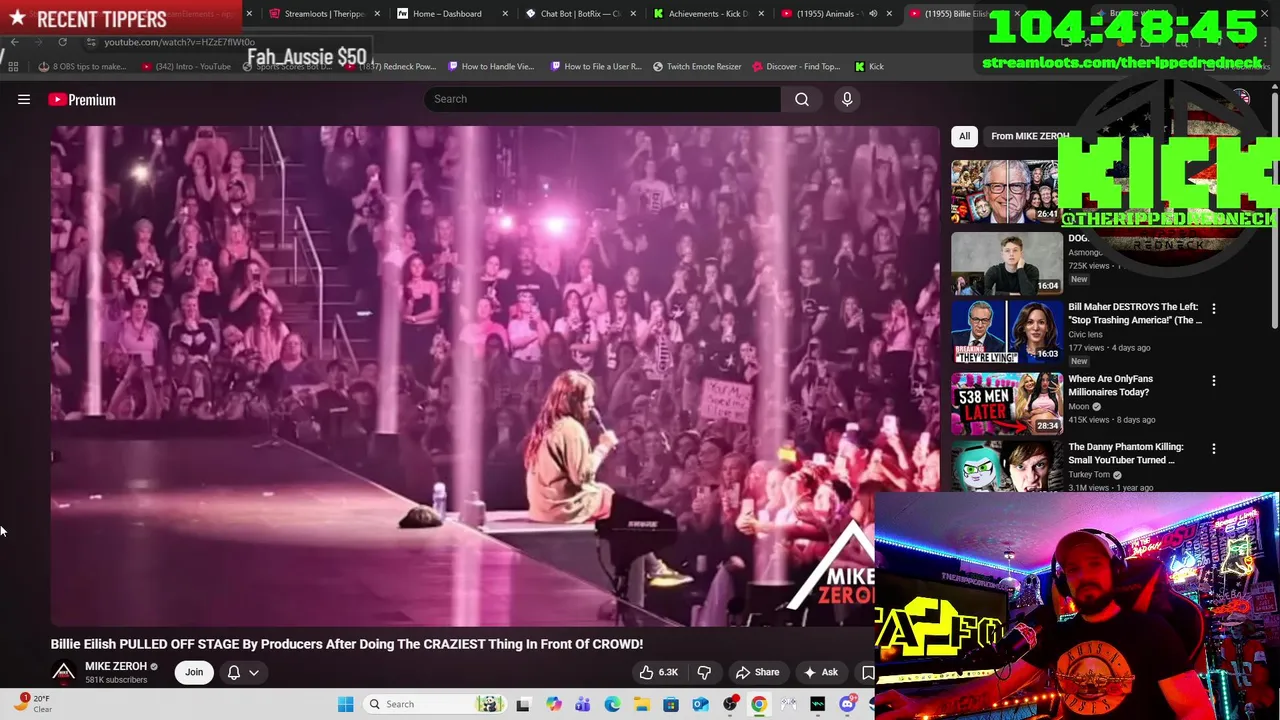
Task: Mute the Animals tab audio icon
Action: [873, 13]
